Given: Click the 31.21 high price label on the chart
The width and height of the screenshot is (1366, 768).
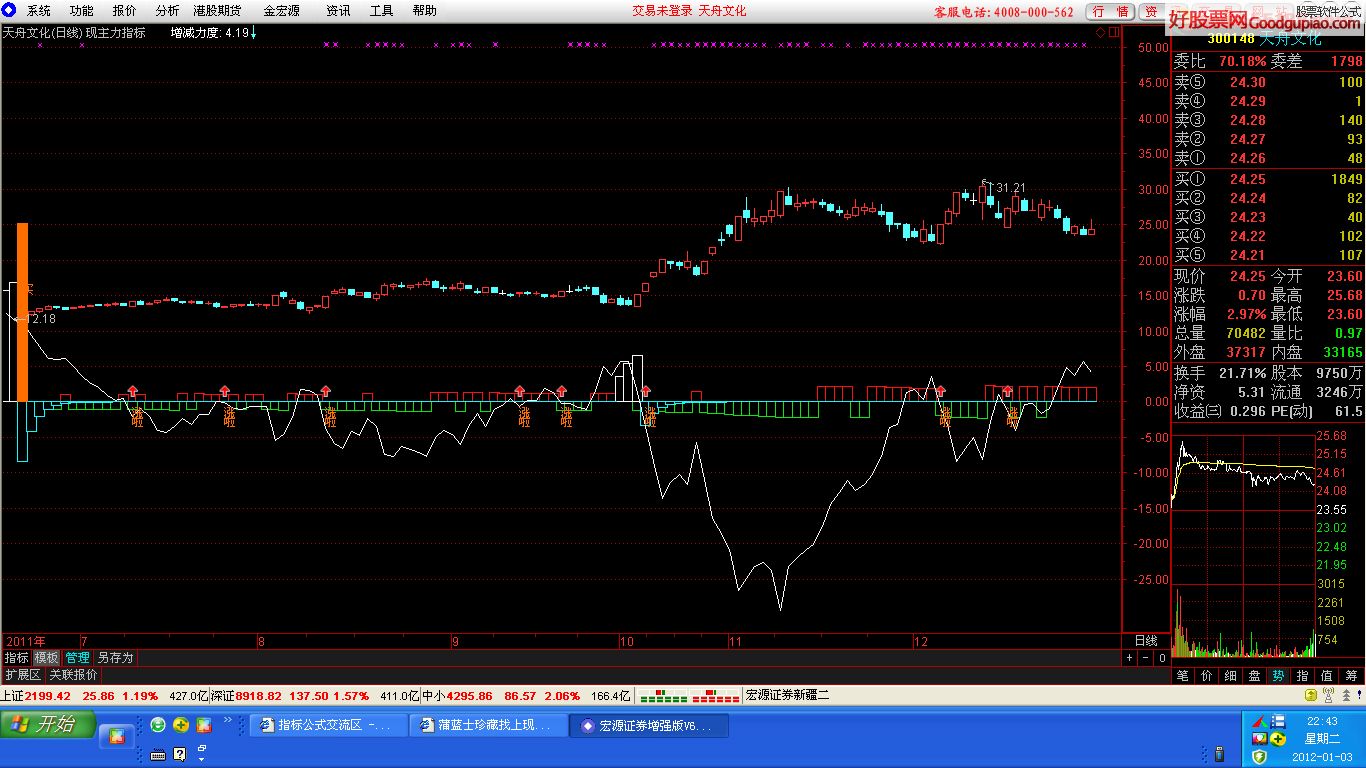Looking at the screenshot, I should [x=1011, y=187].
